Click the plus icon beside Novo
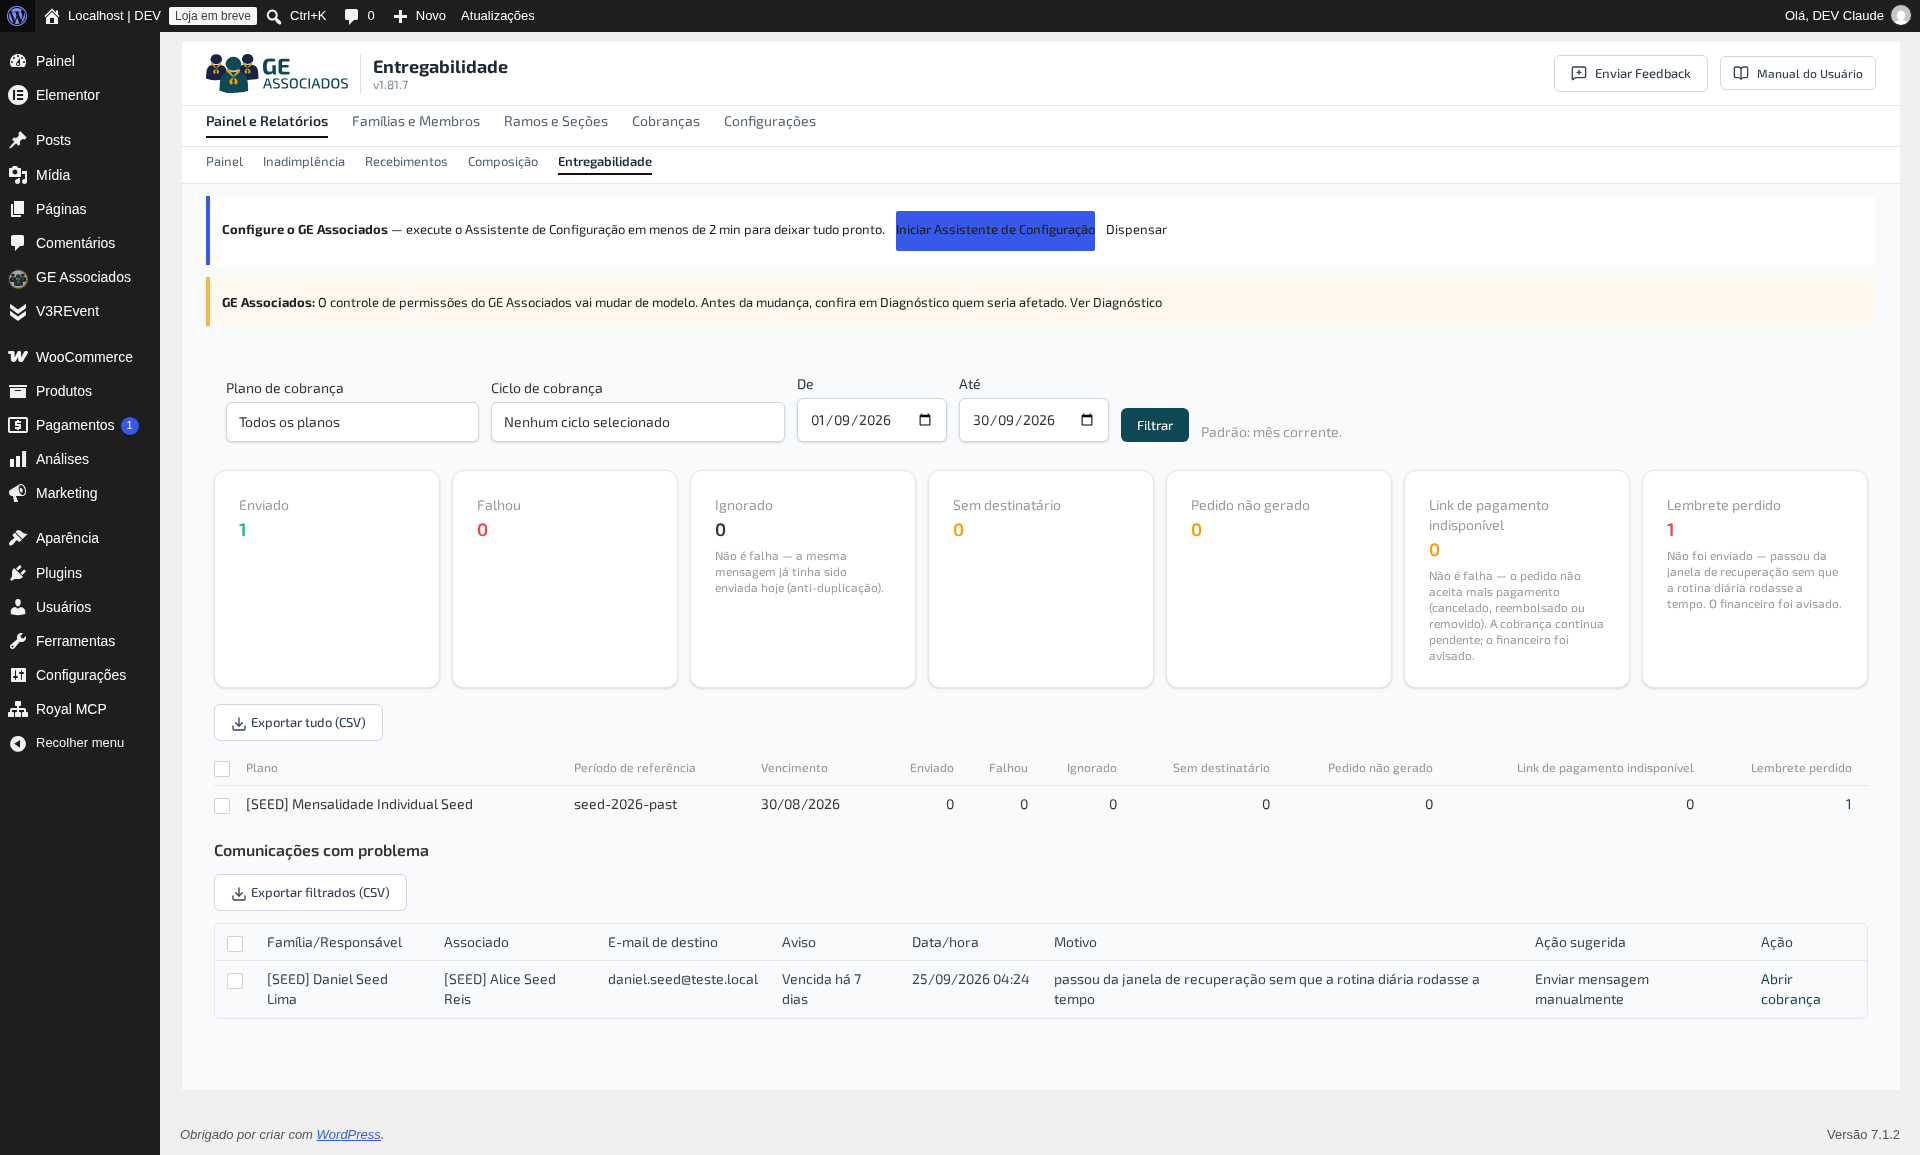This screenshot has height=1155, width=1920. coord(400,16)
